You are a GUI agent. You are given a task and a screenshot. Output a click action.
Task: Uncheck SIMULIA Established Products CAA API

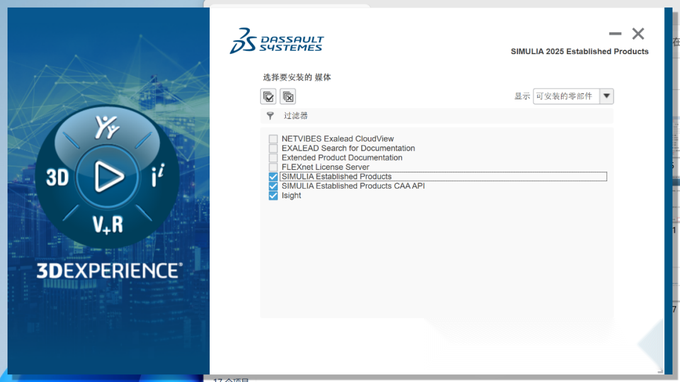pos(273,186)
